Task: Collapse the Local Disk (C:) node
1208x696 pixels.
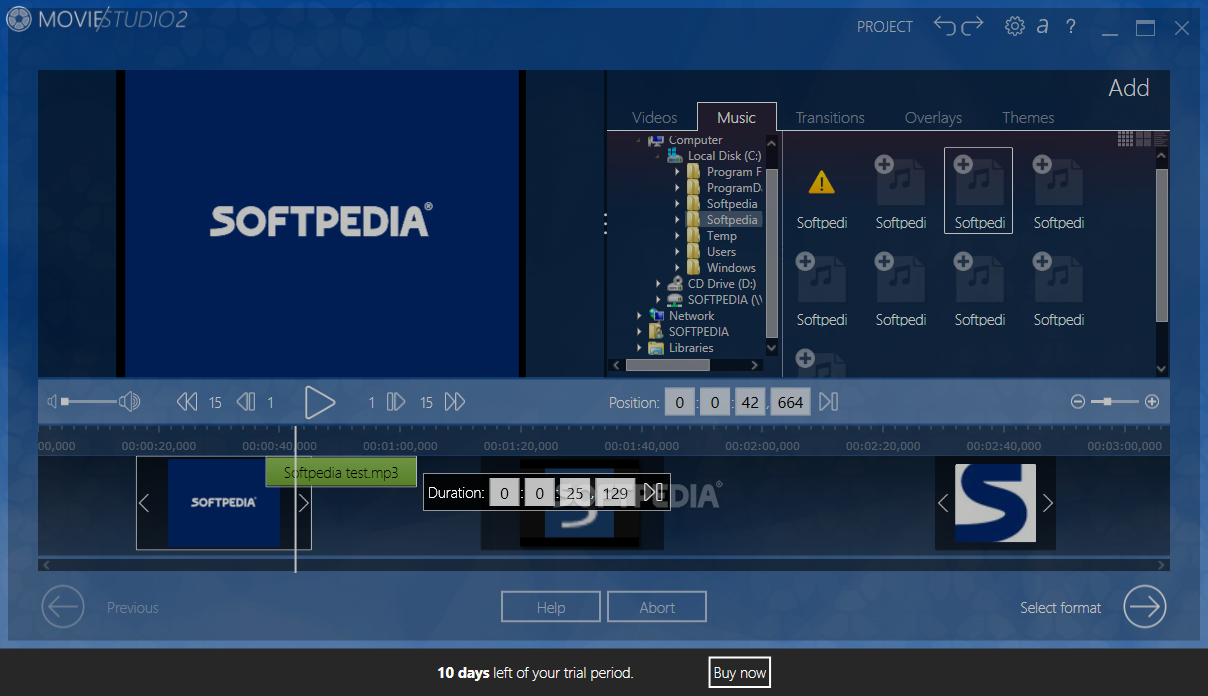Action: (658, 156)
